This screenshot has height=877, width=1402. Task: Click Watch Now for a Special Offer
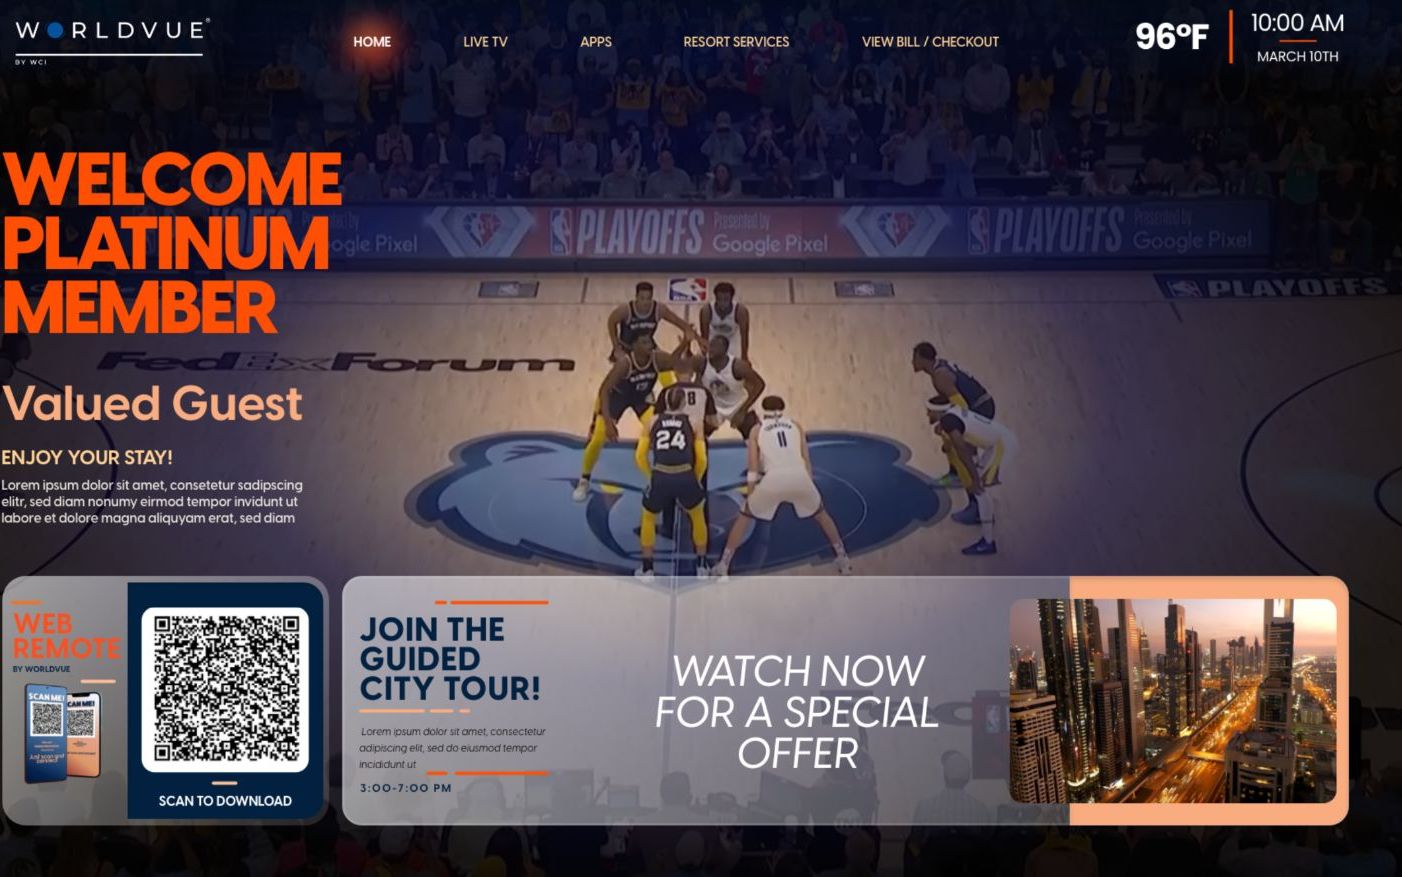point(797,712)
